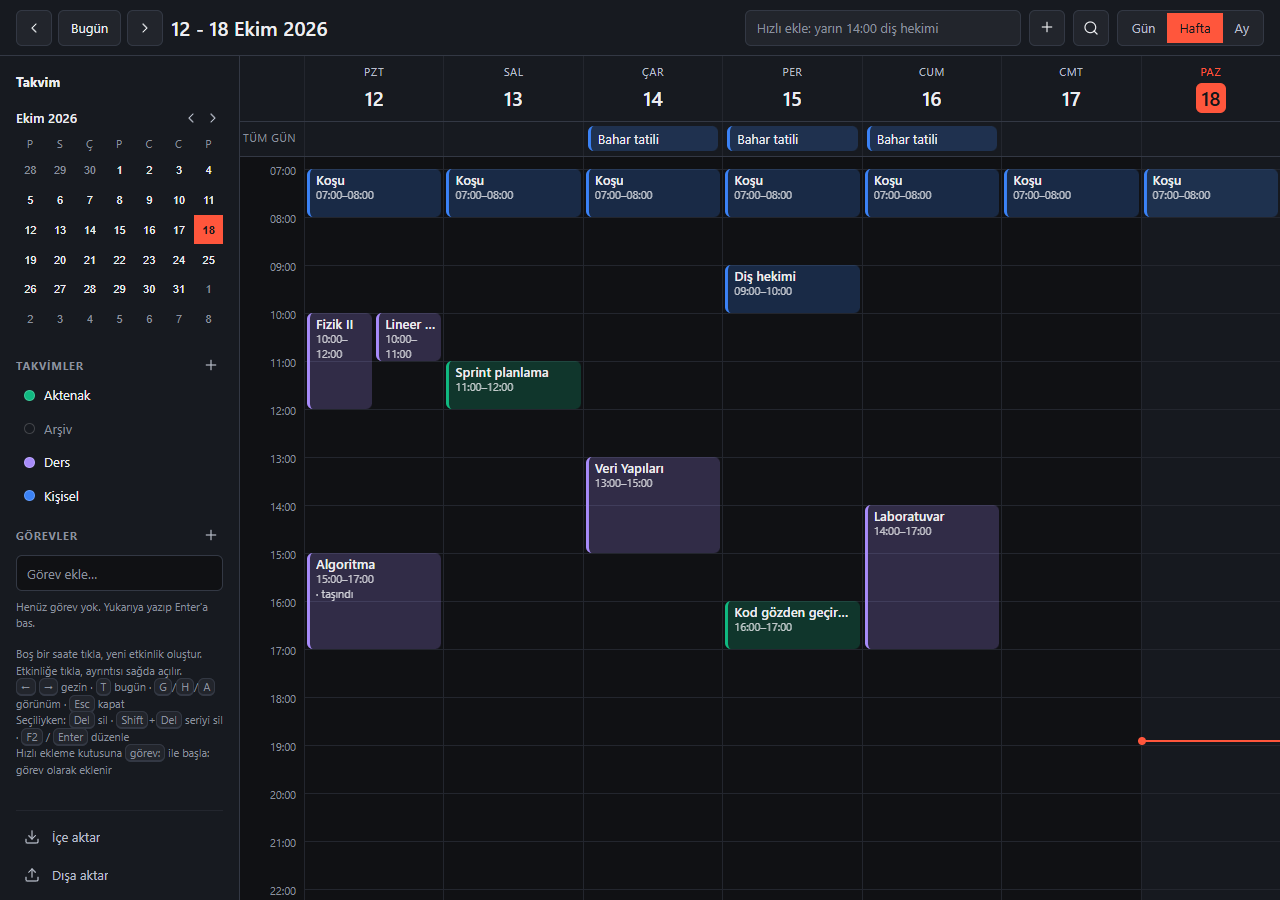Click the Dışa aktar export button
The height and width of the screenshot is (900, 1280).
[x=120, y=876]
